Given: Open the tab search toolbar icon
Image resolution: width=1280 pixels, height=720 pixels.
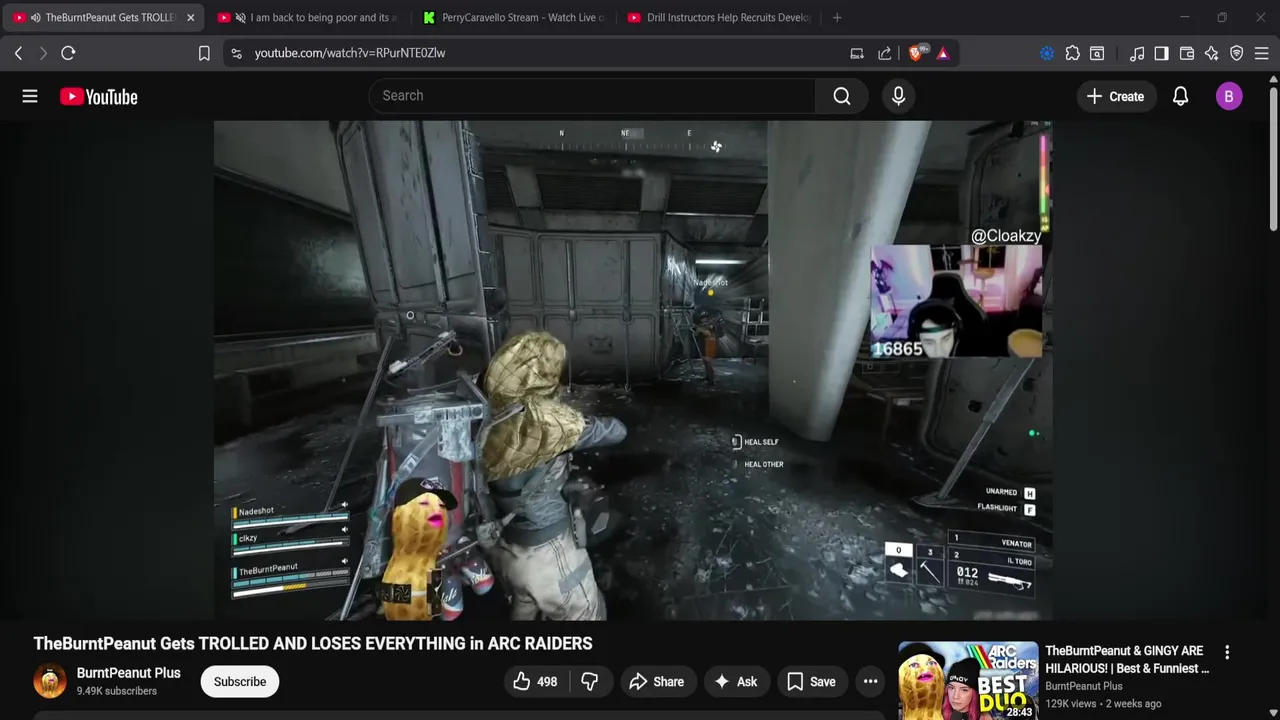Looking at the screenshot, I should click(1097, 53).
